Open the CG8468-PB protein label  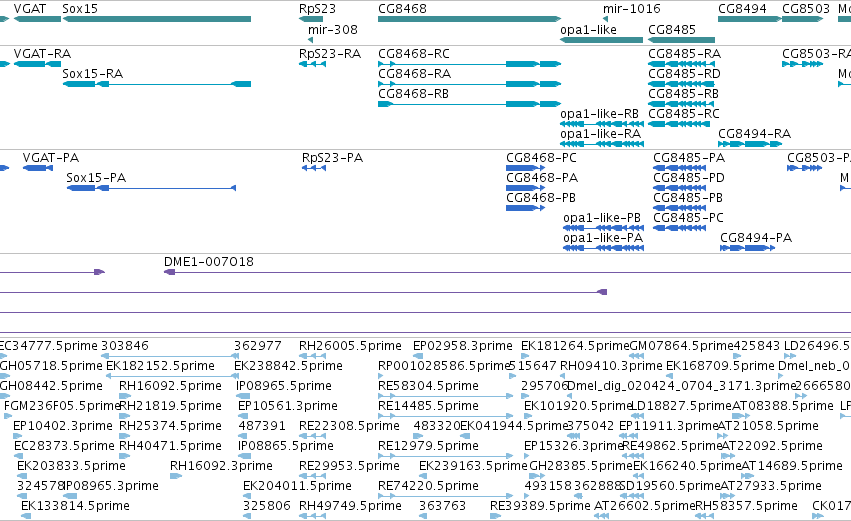pyautogui.click(x=541, y=198)
